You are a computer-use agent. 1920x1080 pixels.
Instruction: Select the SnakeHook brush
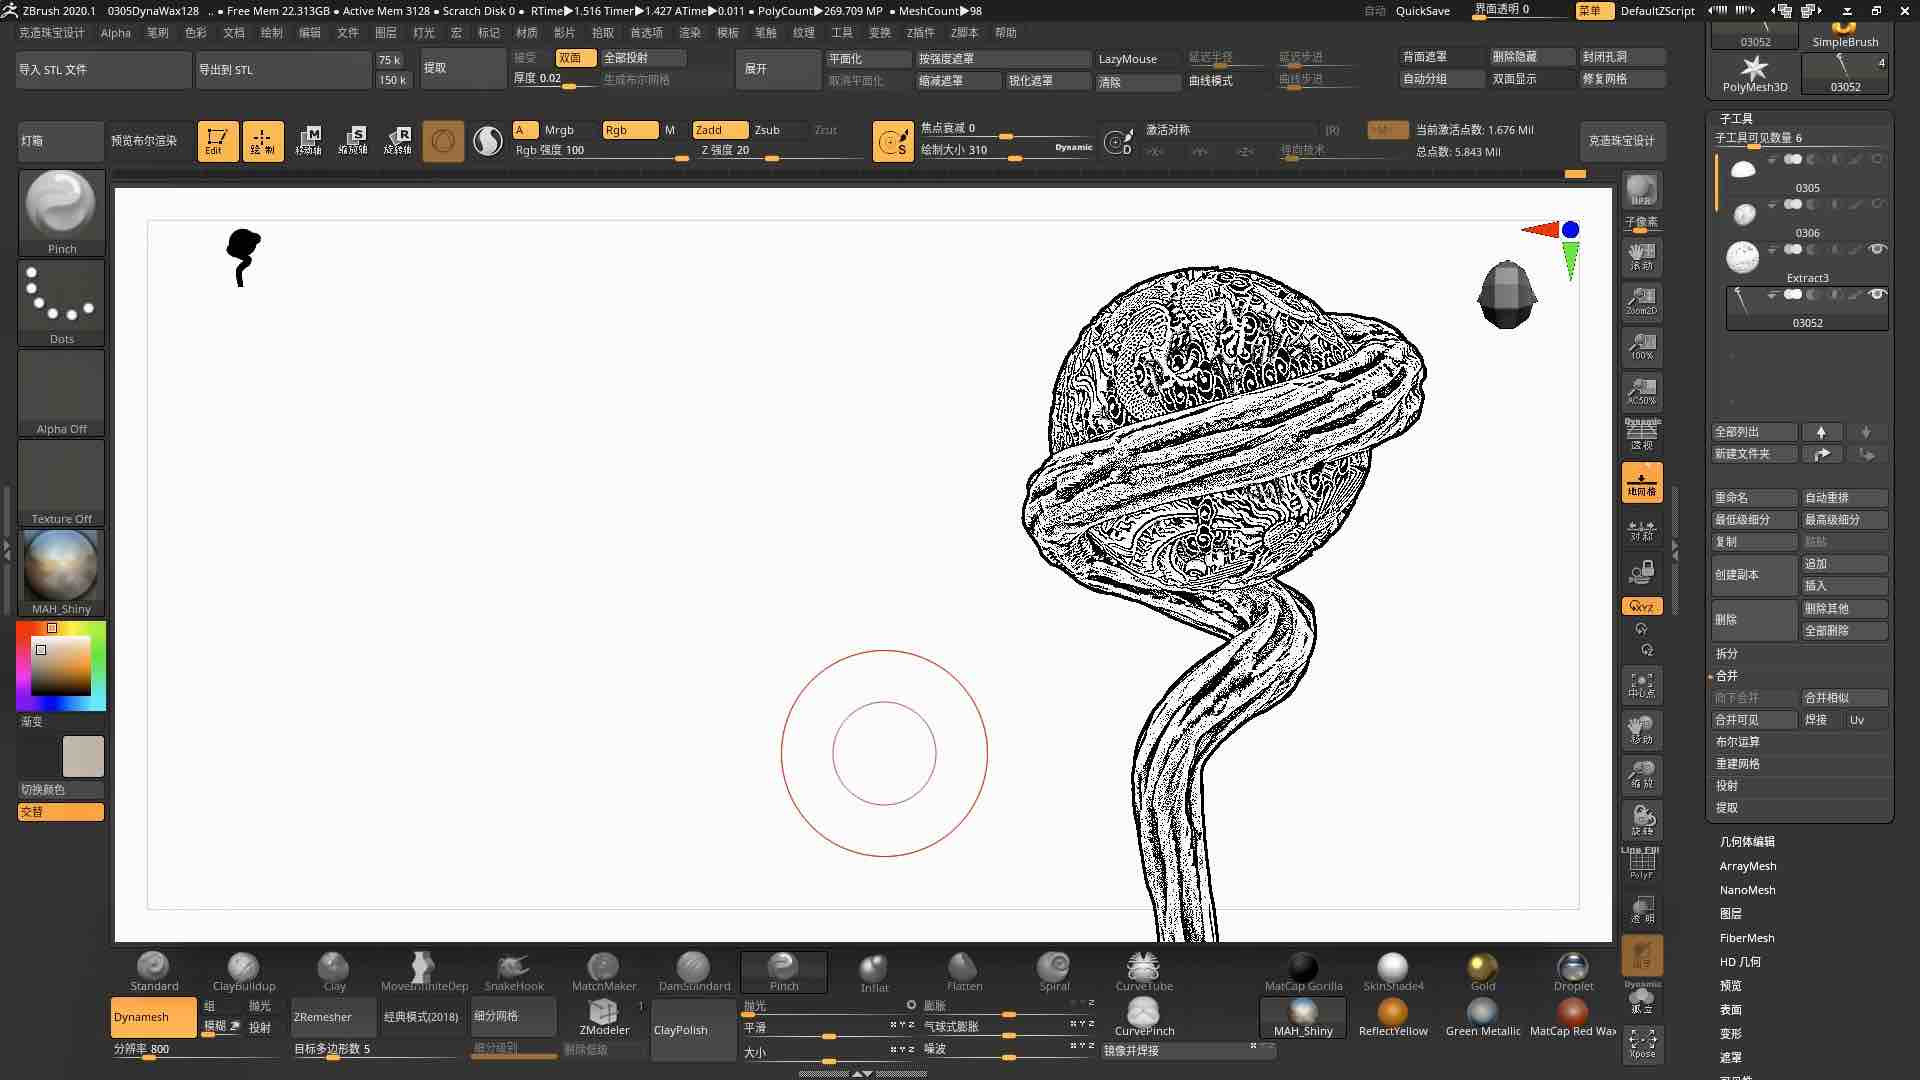click(x=513, y=965)
